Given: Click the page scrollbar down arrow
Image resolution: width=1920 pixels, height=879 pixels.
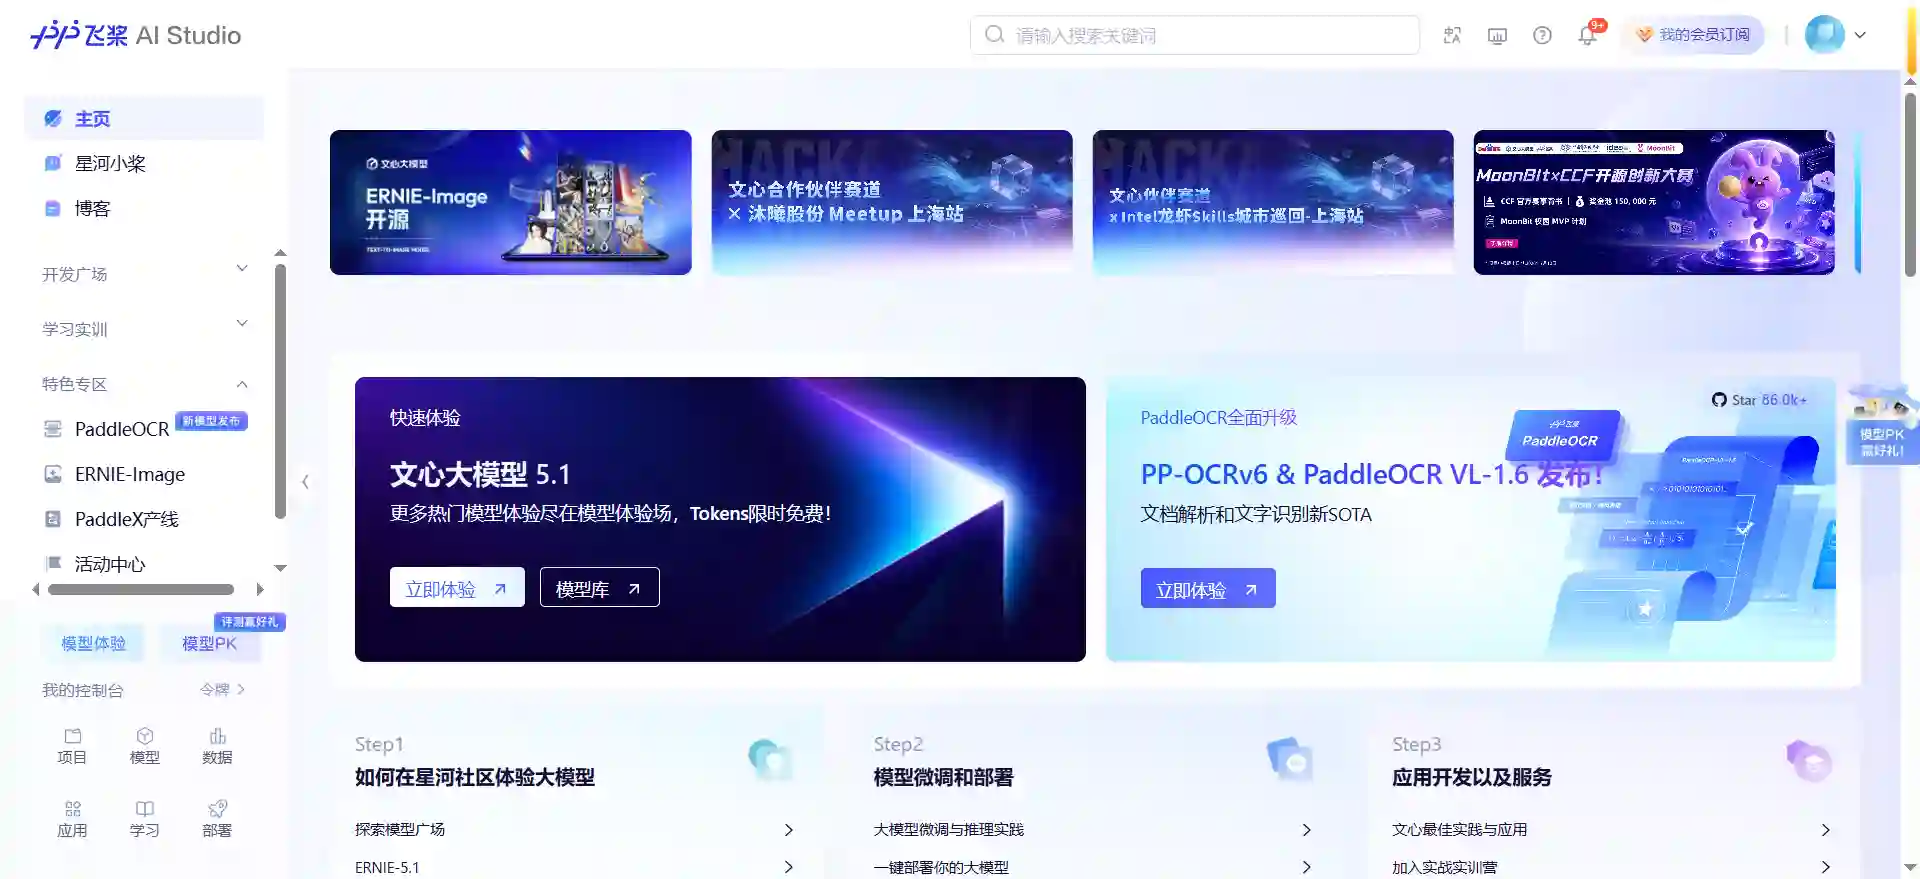Looking at the screenshot, I should 1910,868.
